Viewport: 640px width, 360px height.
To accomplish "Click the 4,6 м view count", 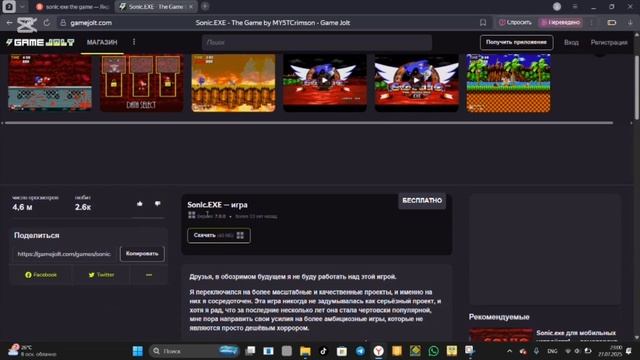I will [22, 207].
